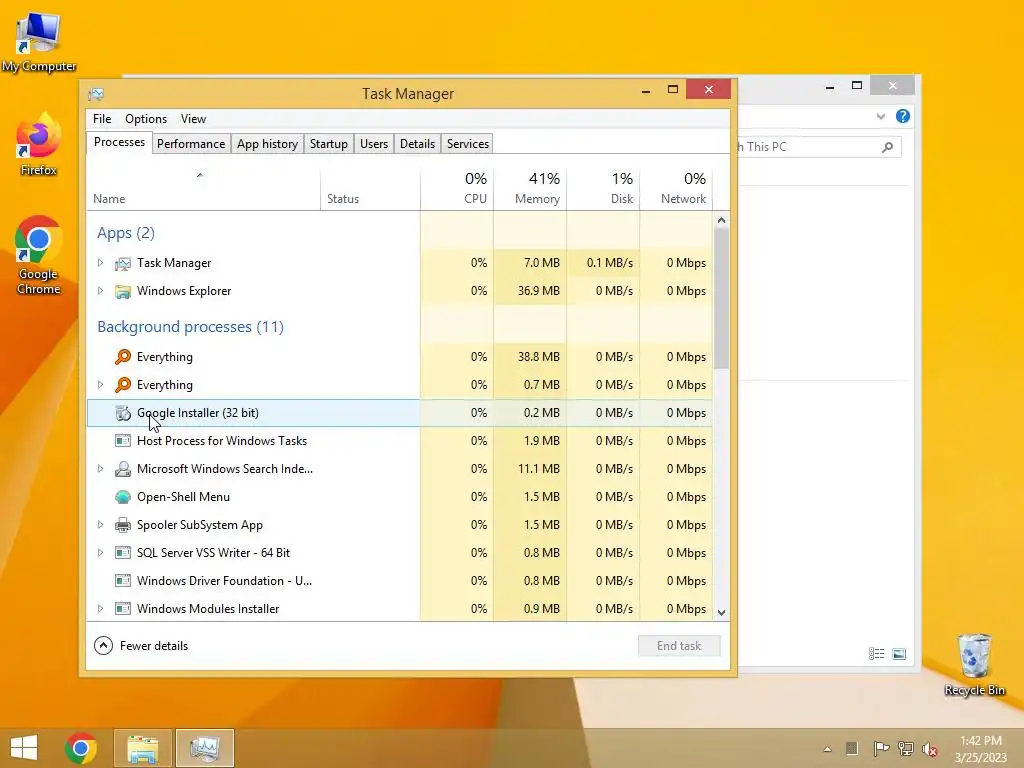Click the search magnifier in Explorer window
The image size is (1024, 768).
tap(887, 147)
